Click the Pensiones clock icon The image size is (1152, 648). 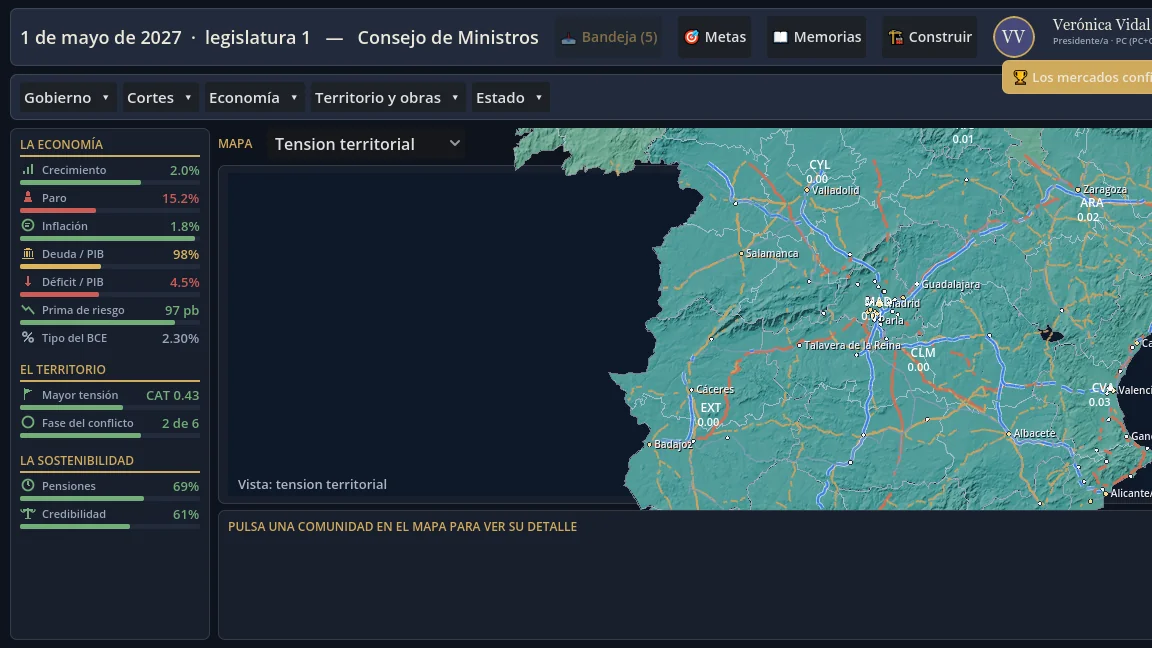point(28,486)
